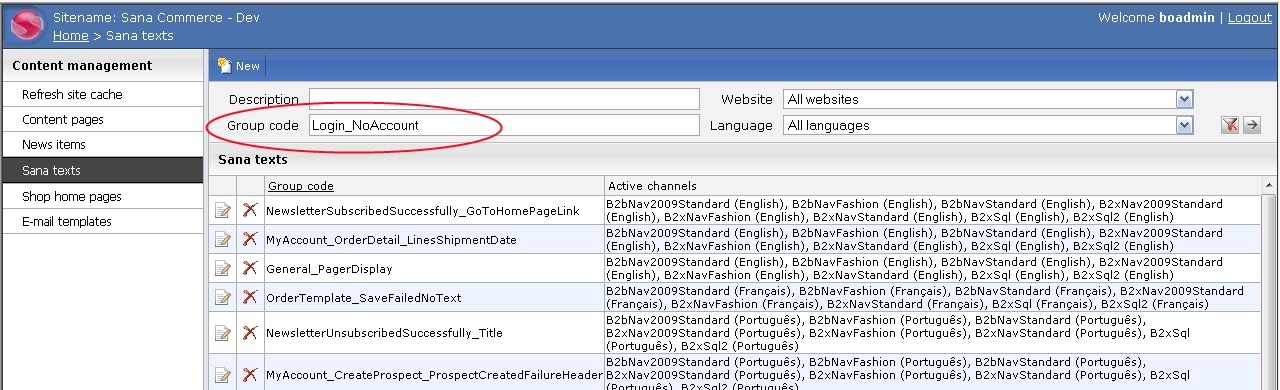Click the General_PagerDisplay group code text
The image size is (1280, 390).
coord(329,269)
